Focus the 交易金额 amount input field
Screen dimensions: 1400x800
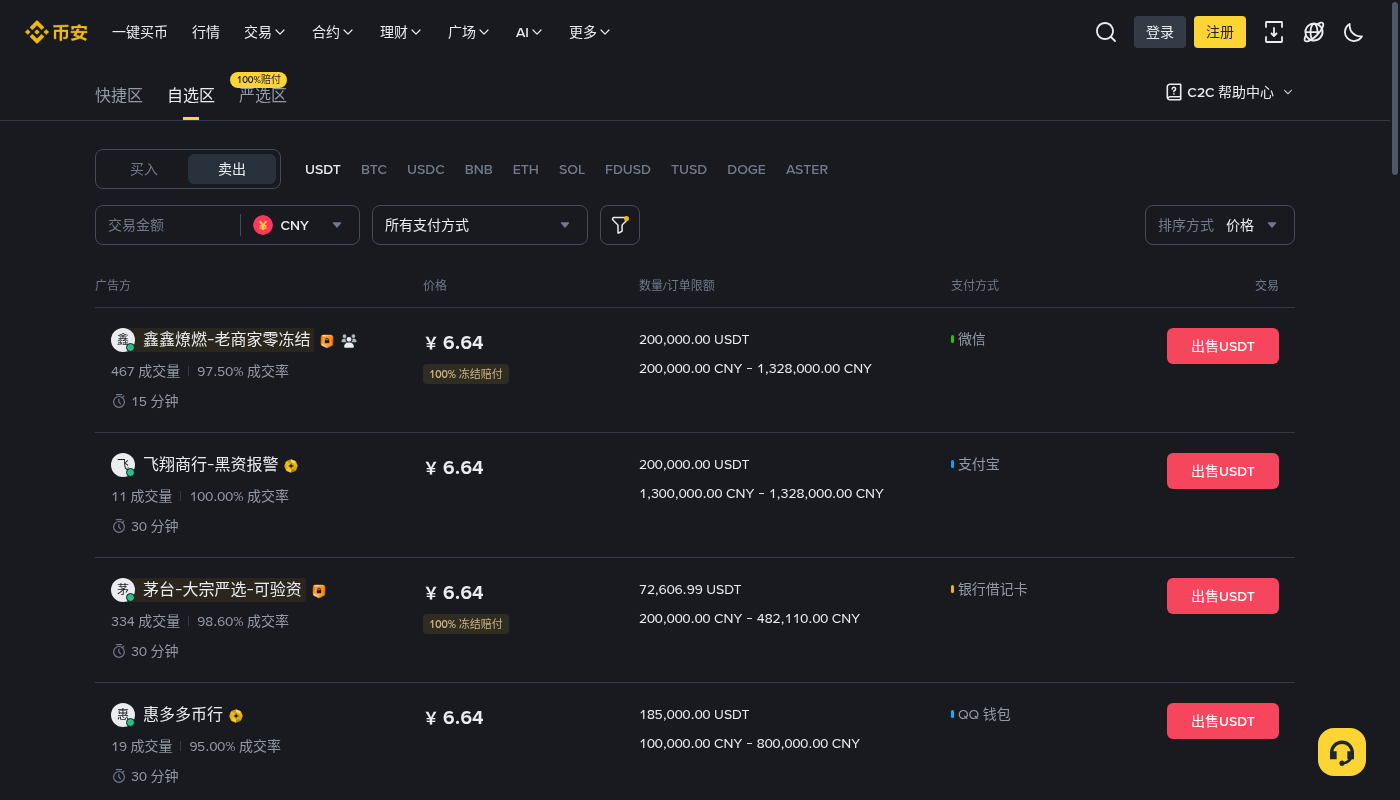click(166, 225)
